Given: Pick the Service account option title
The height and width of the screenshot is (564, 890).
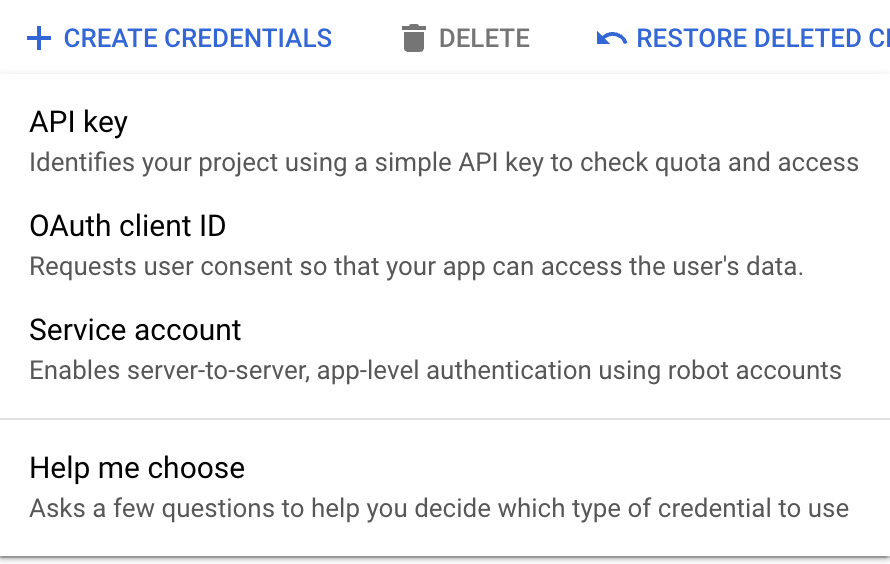Looking at the screenshot, I should 136,330.
